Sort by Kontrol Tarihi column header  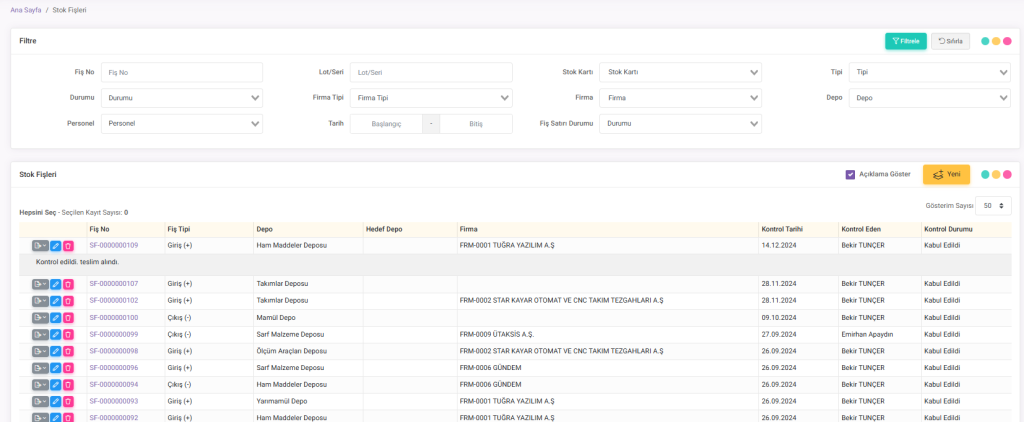pyautogui.click(x=781, y=229)
